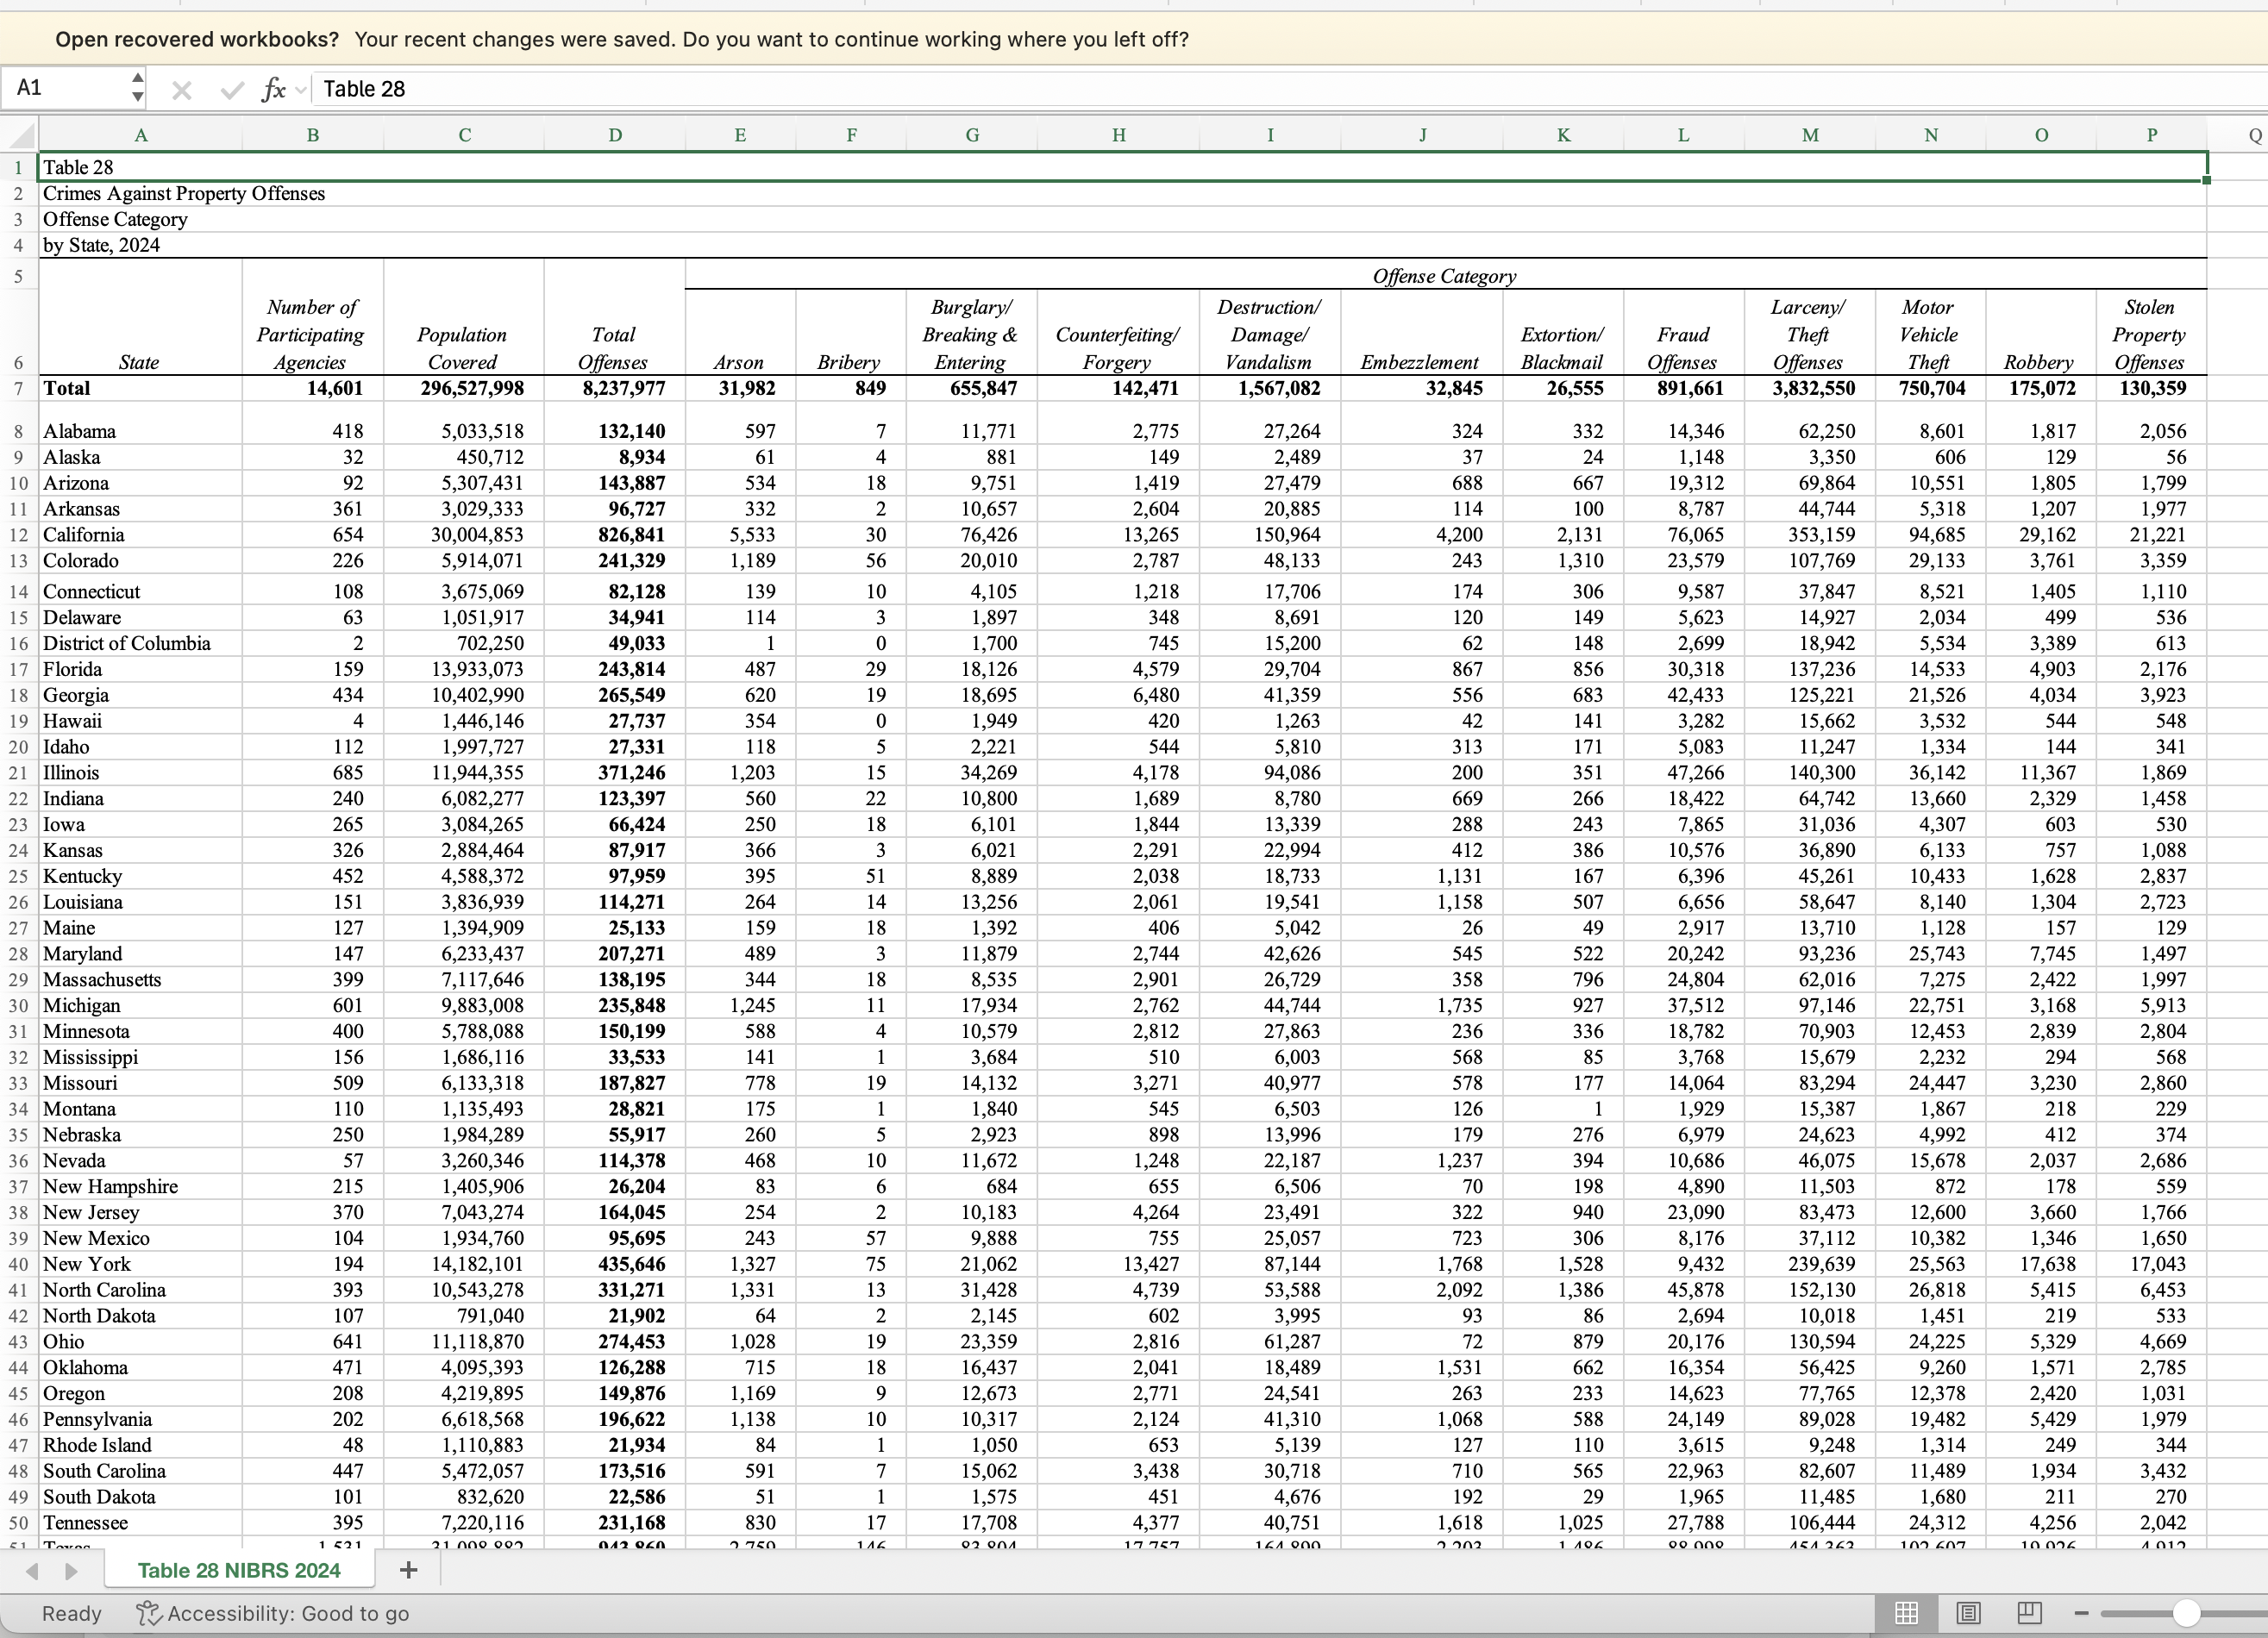Select row 7 header
Screen dimensions: 2268x1638
[x=18, y=388]
